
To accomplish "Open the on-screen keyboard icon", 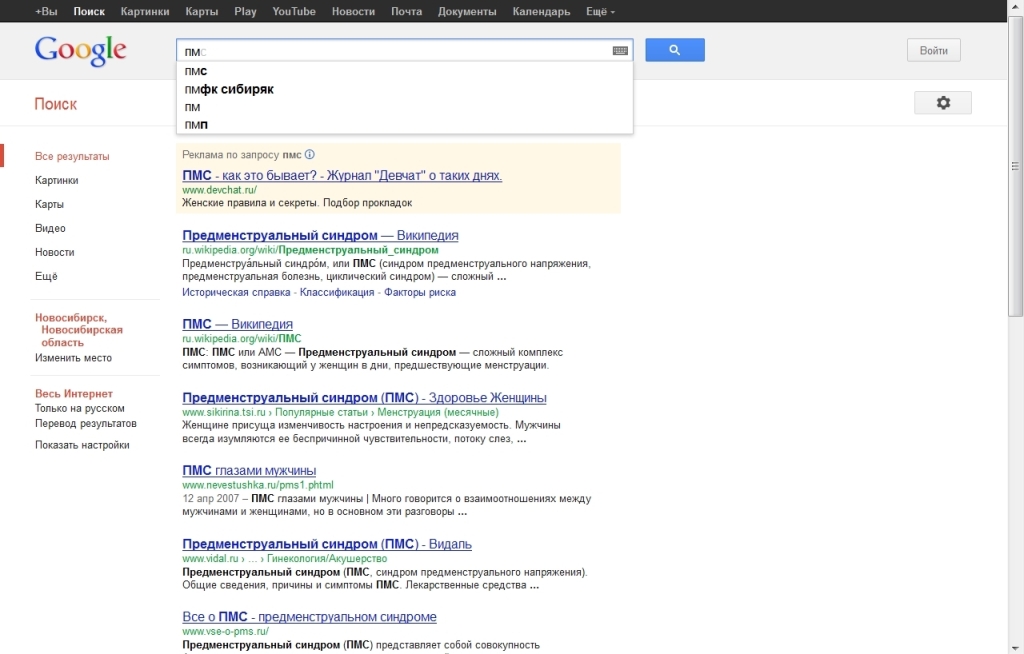I will [x=620, y=51].
